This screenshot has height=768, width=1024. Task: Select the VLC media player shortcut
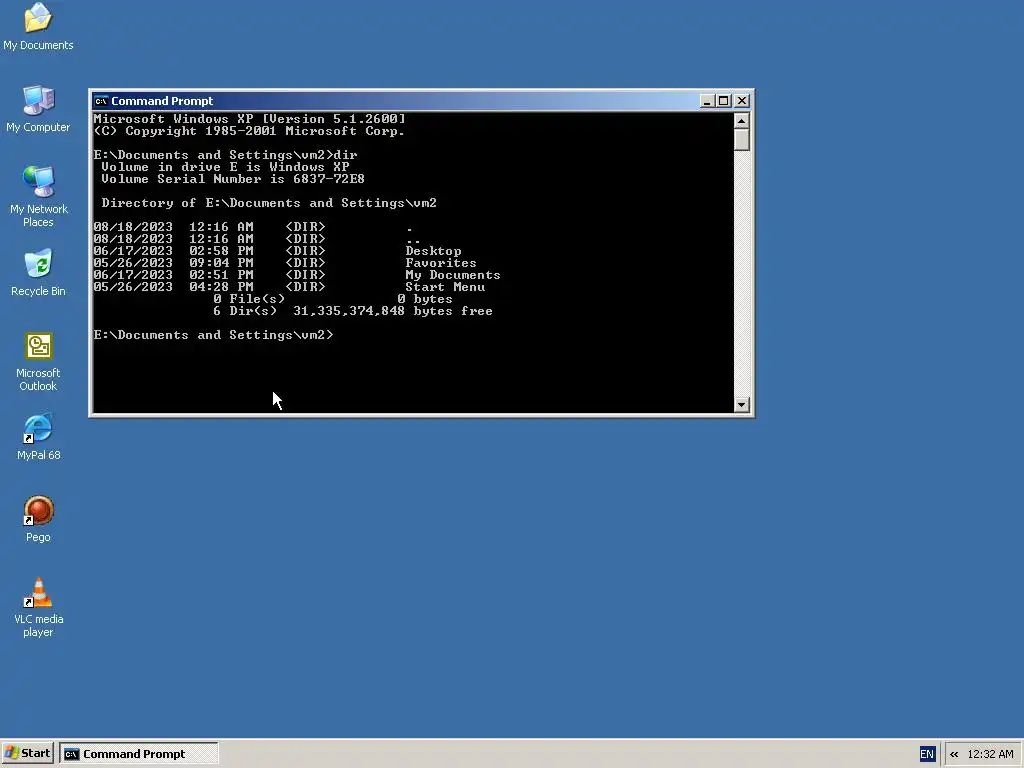tap(38, 607)
